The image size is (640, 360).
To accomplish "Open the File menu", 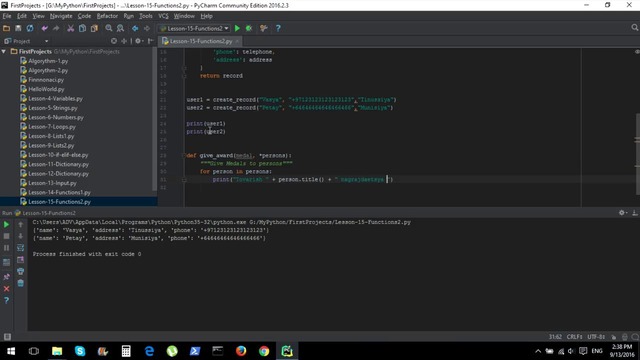I will coord(7,16).
